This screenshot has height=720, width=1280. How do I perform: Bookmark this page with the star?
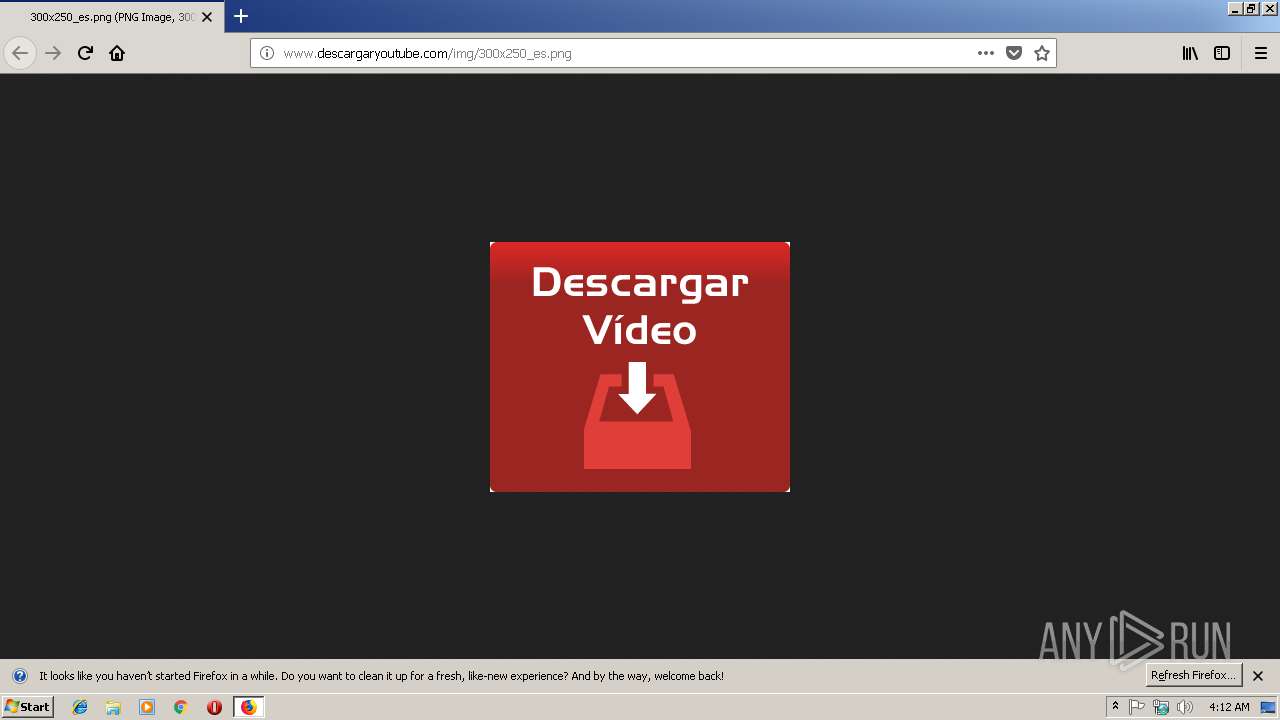coord(1042,53)
